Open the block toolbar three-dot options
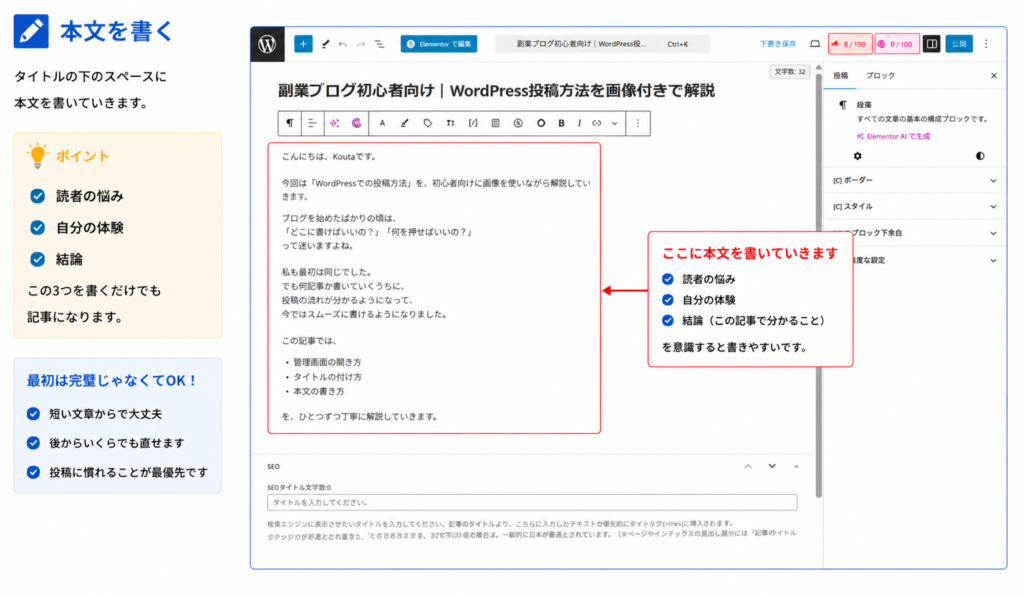This screenshot has height=597, width=1024. tap(638, 123)
